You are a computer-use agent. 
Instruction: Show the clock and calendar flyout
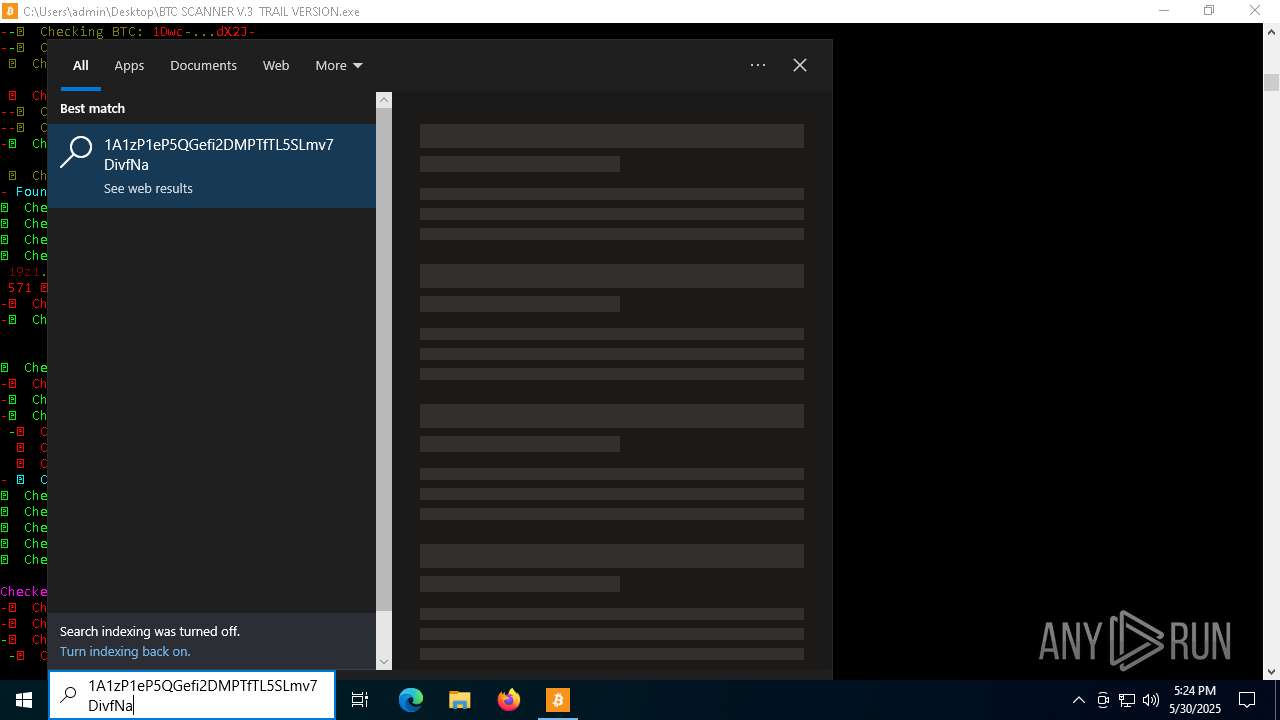coord(1195,700)
